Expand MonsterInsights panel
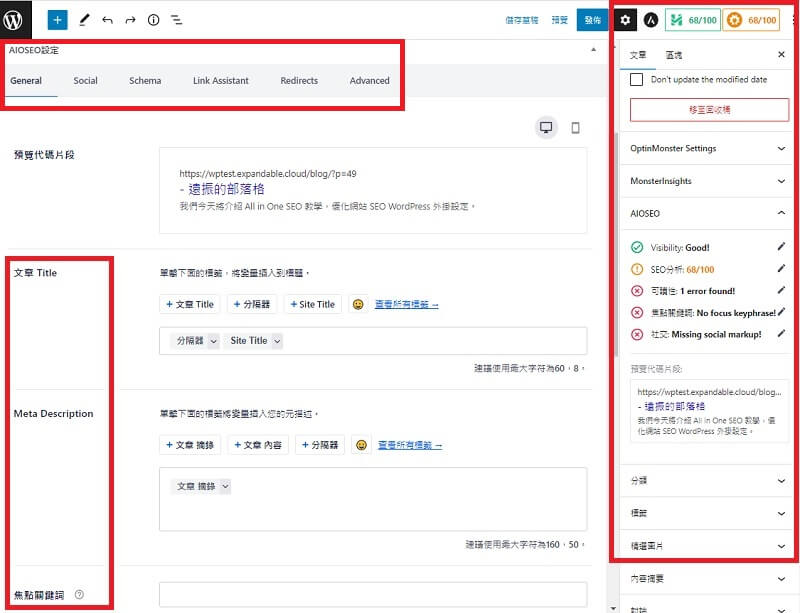This screenshot has height=613, width=800. pos(707,181)
